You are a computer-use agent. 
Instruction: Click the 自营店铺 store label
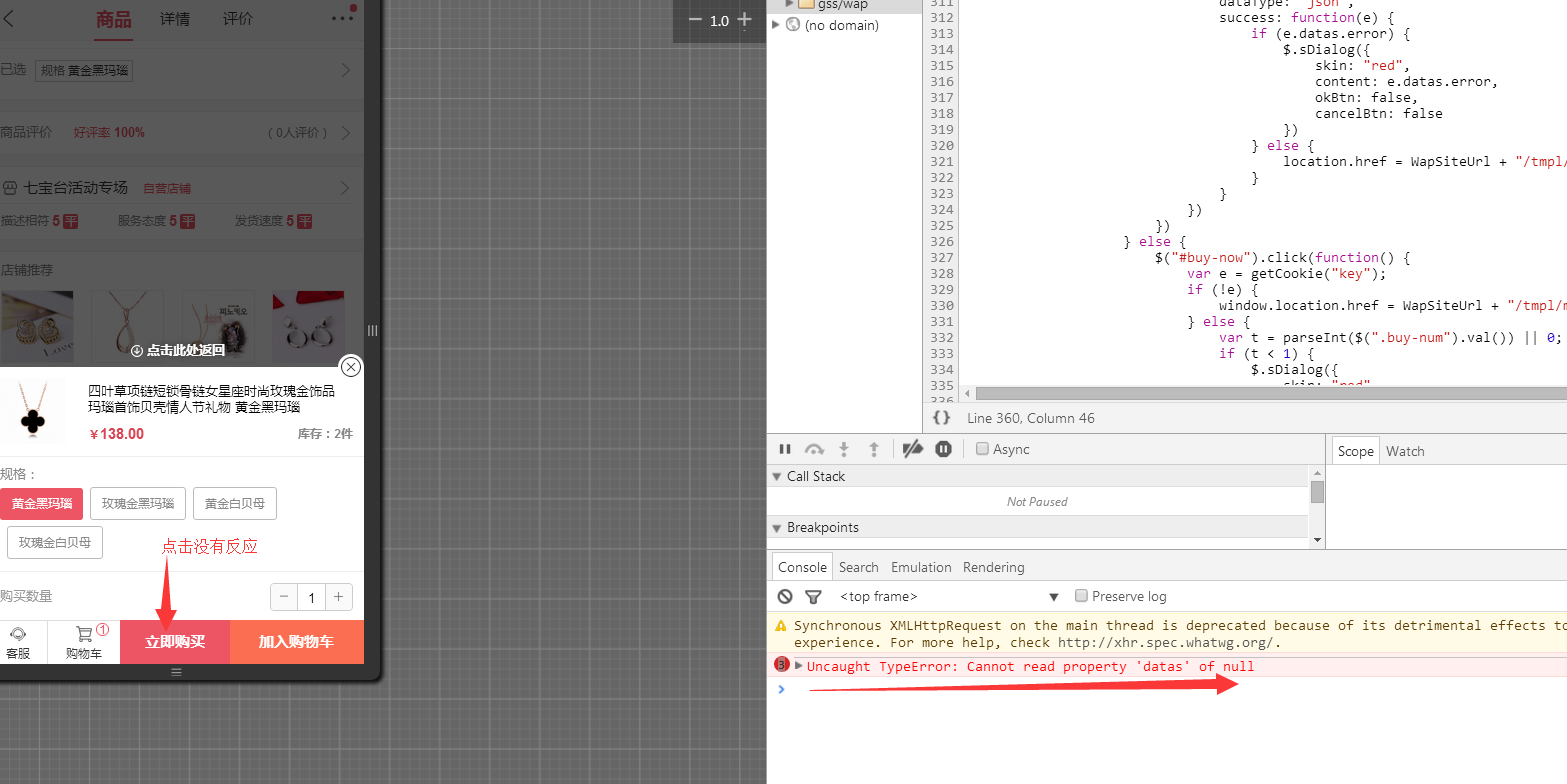[x=167, y=188]
